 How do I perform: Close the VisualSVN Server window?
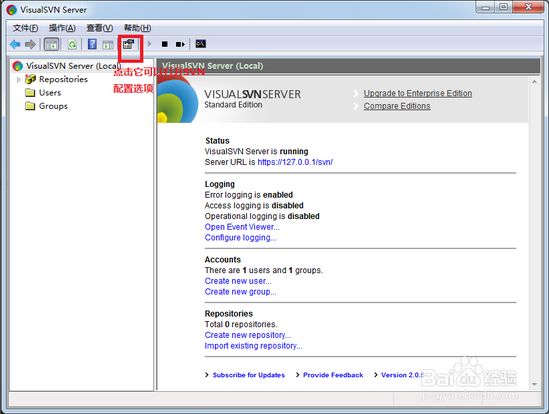(x=528, y=7)
